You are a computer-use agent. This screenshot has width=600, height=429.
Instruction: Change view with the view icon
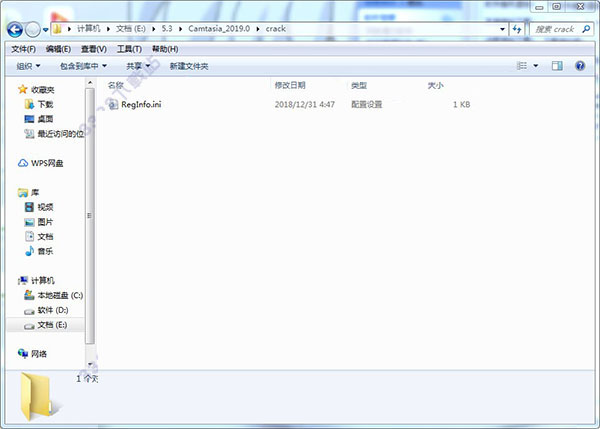(522, 66)
